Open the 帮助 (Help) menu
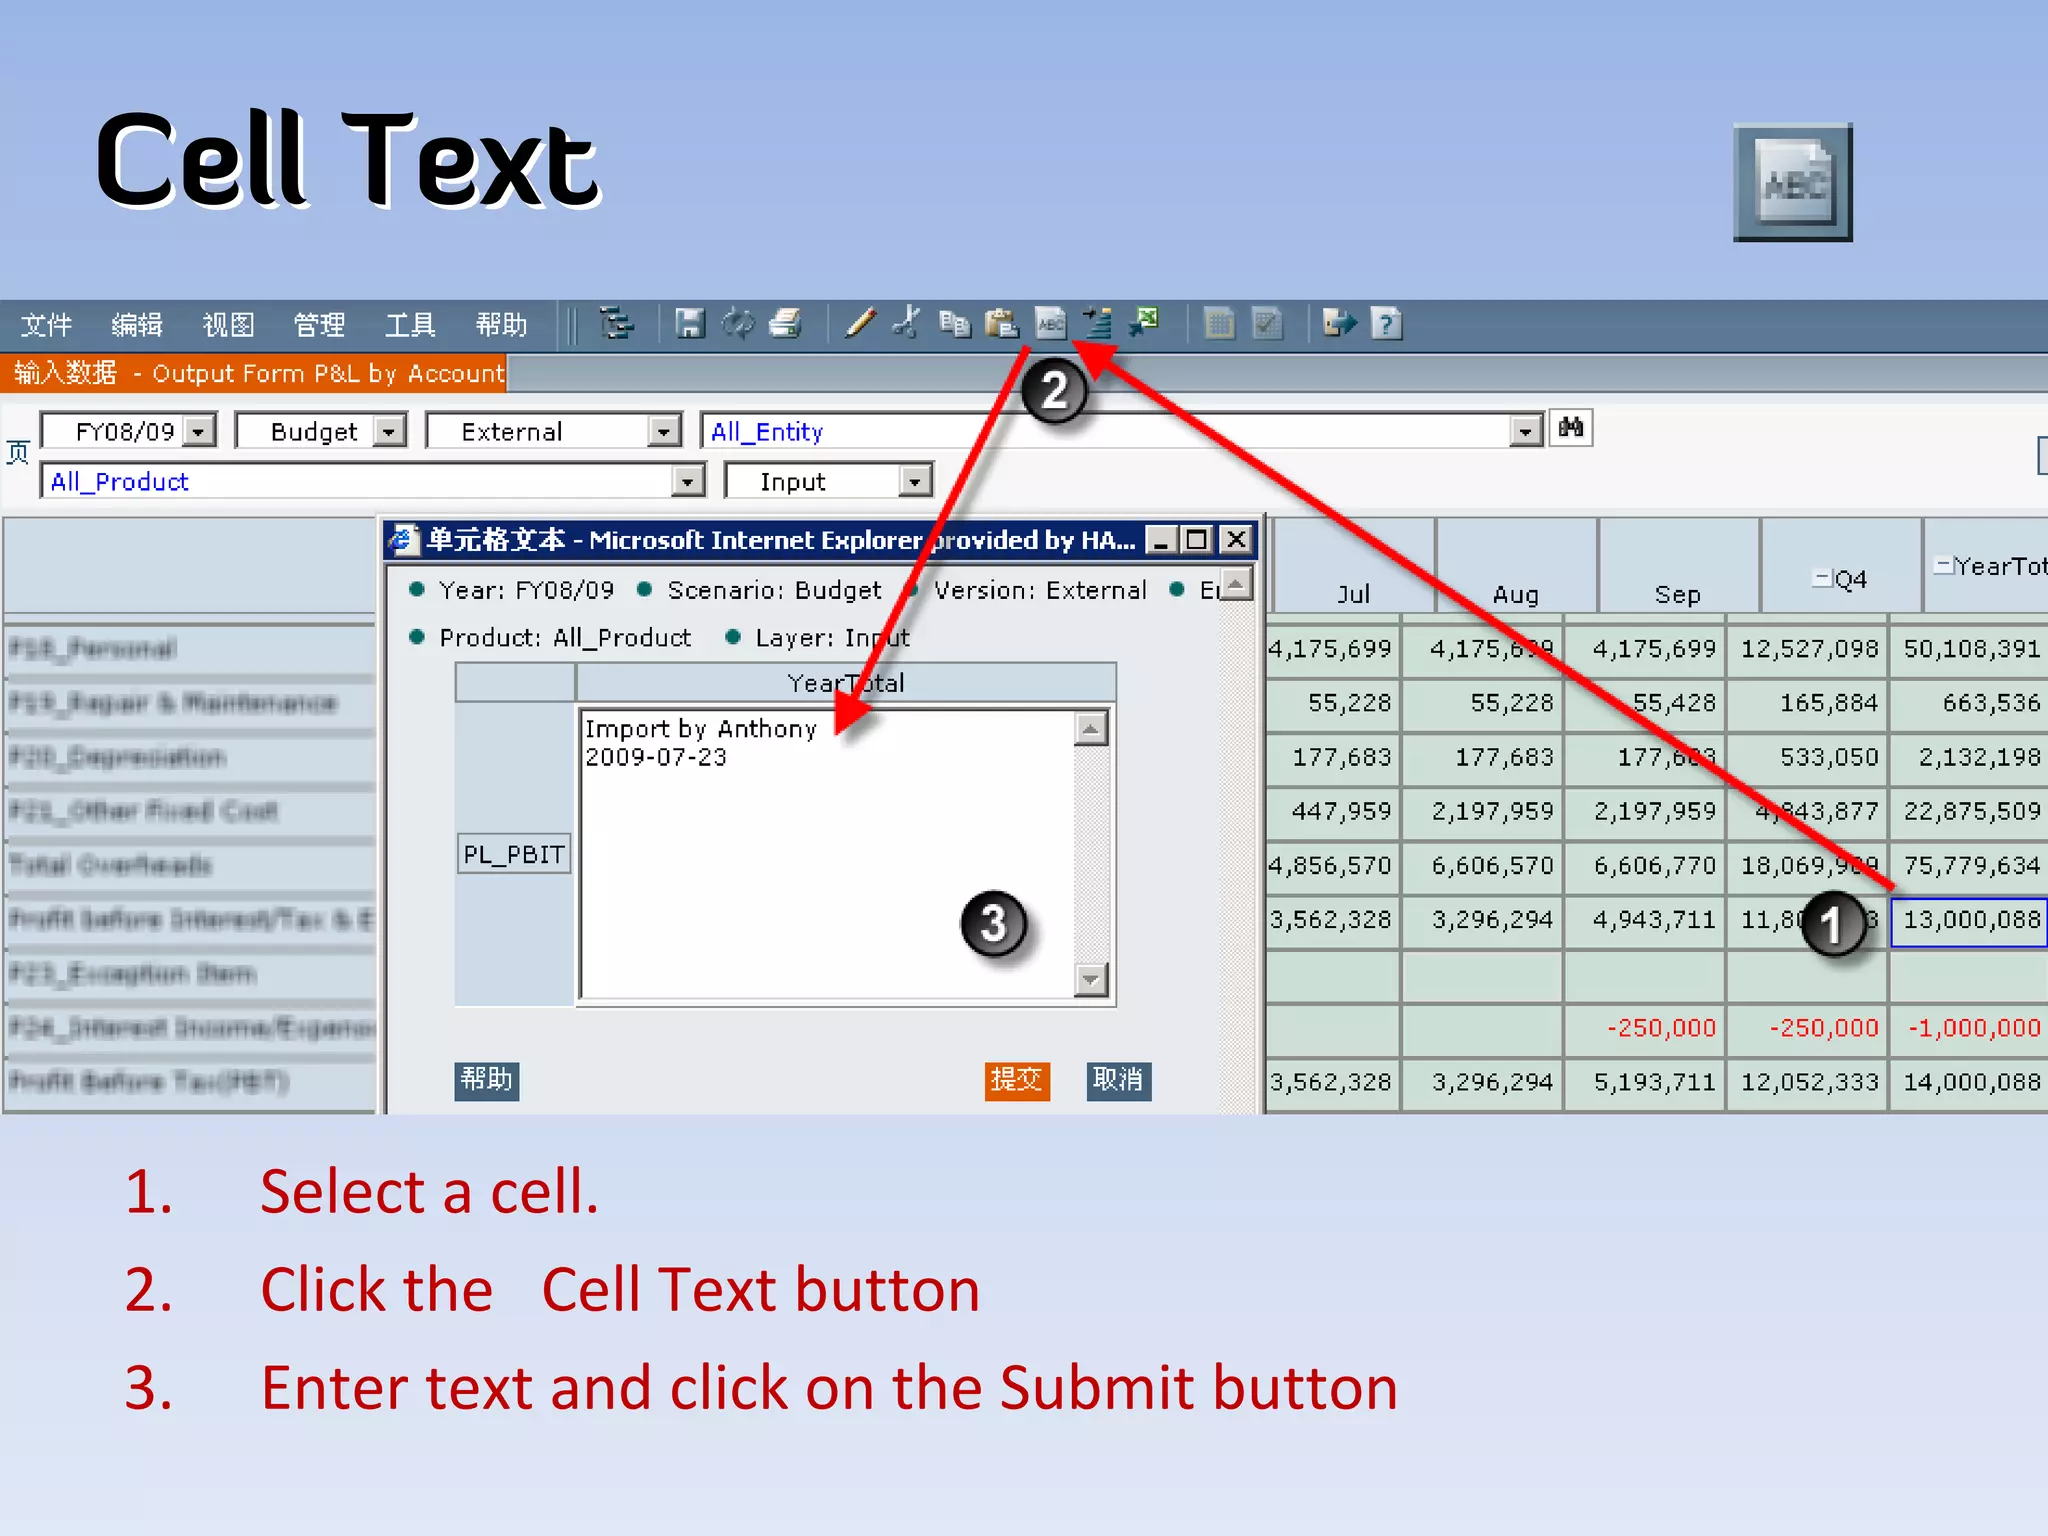Screen dimensions: 2048x1536 coord(501,325)
